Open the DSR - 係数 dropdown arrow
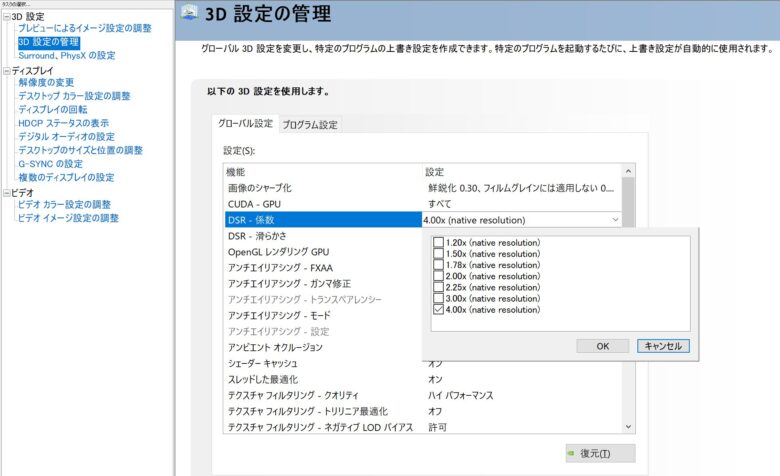Viewport: 780px width, 476px height. (615, 220)
